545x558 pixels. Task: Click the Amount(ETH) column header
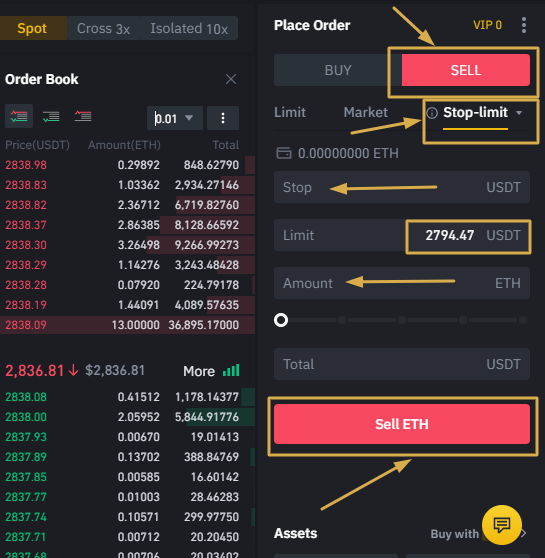click(124, 145)
